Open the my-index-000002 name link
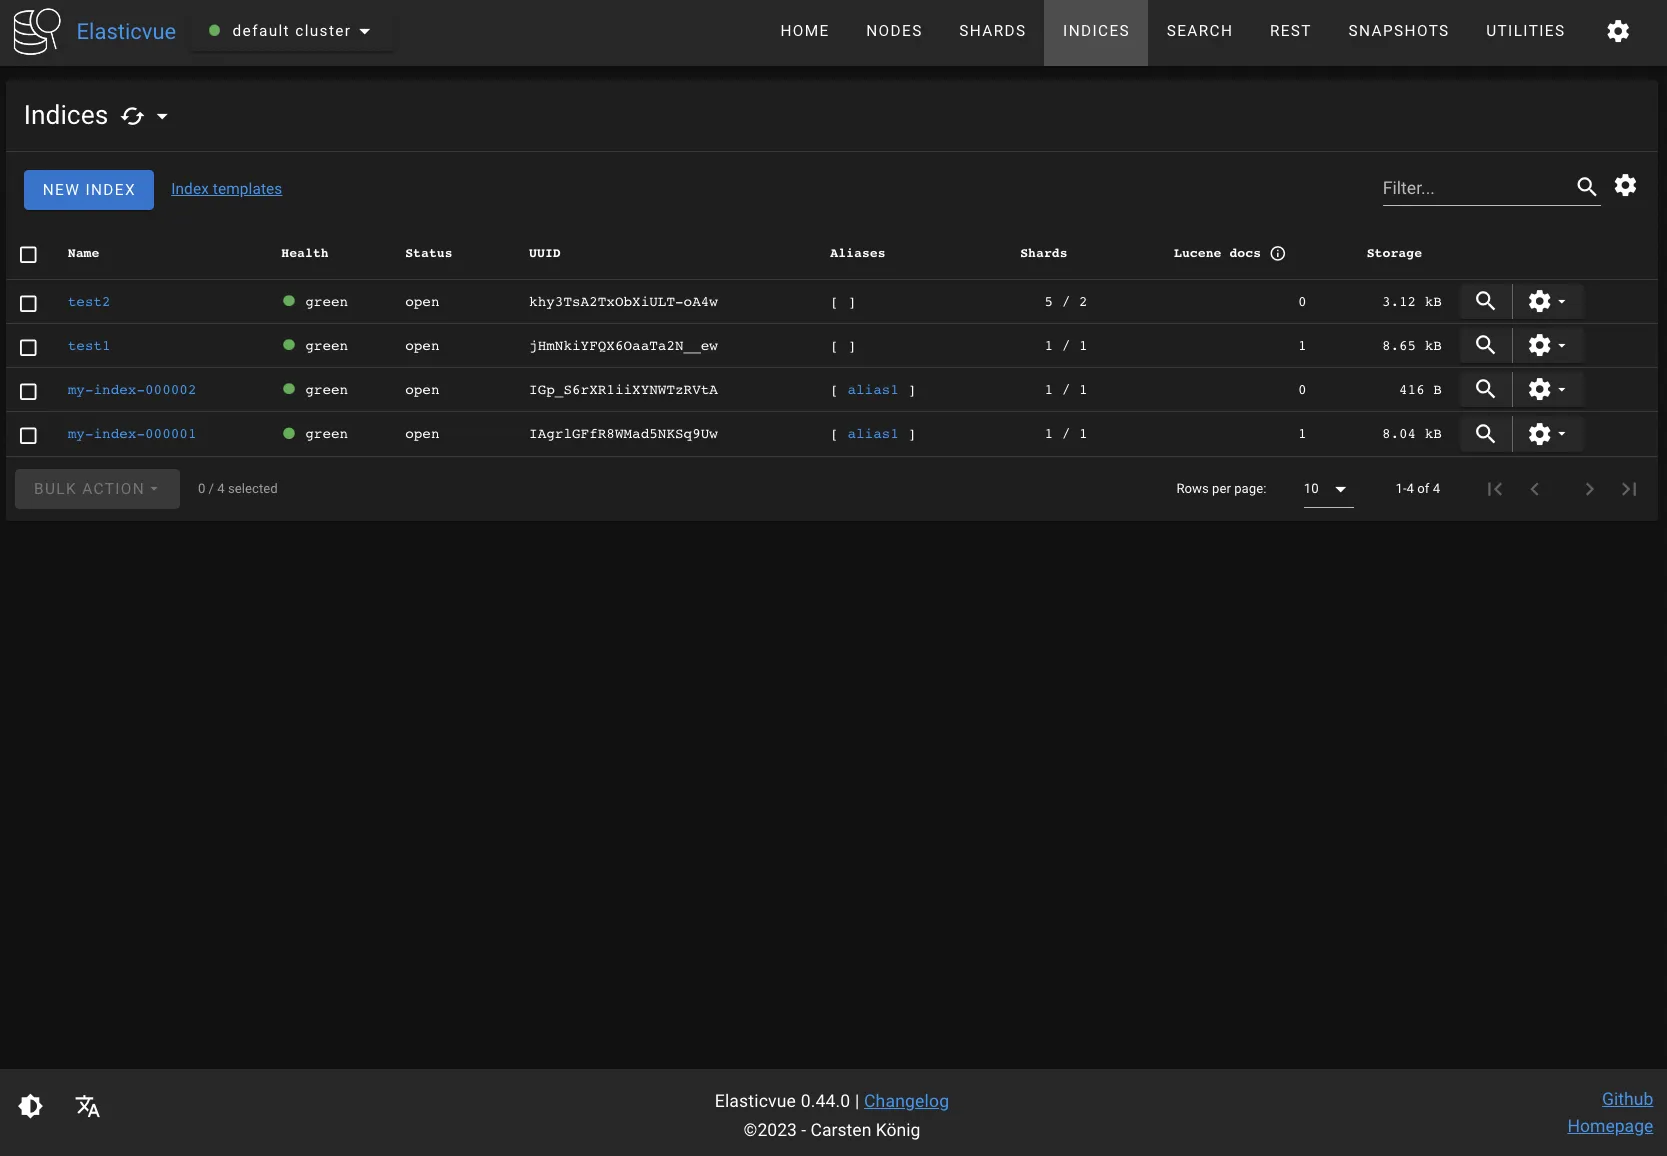Screen dimensions: 1667x1156 (x=132, y=390)
